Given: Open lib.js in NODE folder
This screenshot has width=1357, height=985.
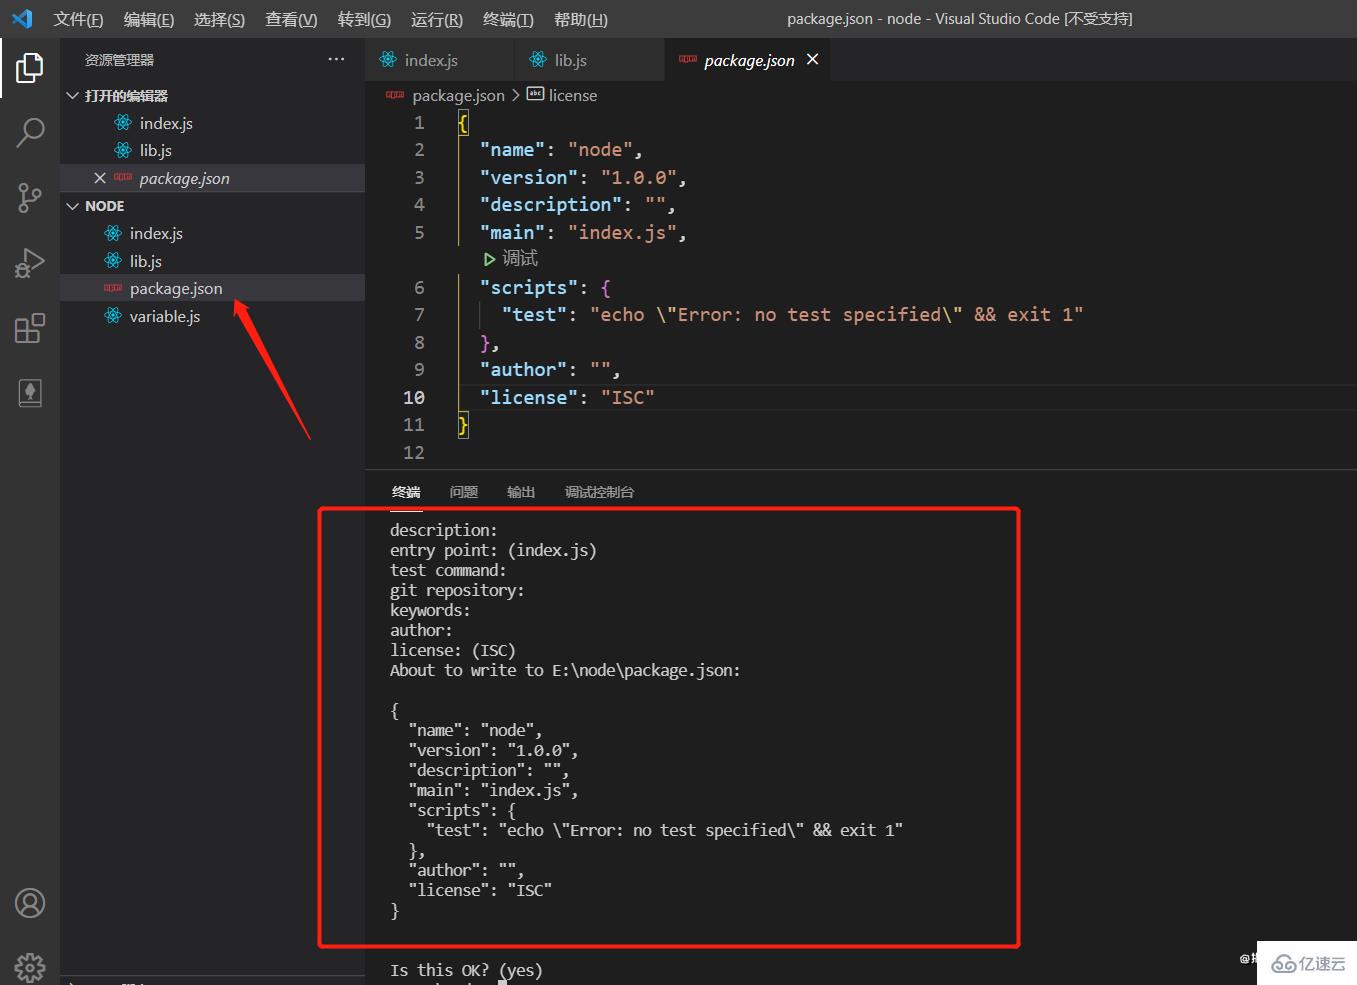Looking at the screenshot, I should click(212, 261).
